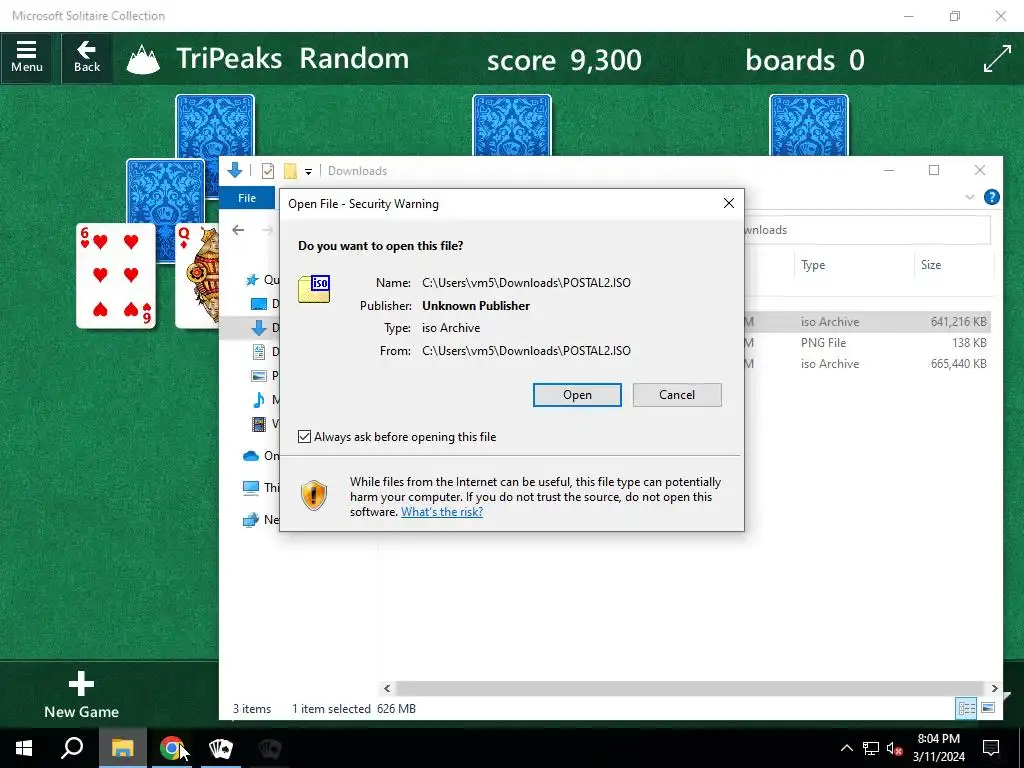Select Videos film icon in navigation pane
This screenshot has height=768, width=1024.
[259, 424]
